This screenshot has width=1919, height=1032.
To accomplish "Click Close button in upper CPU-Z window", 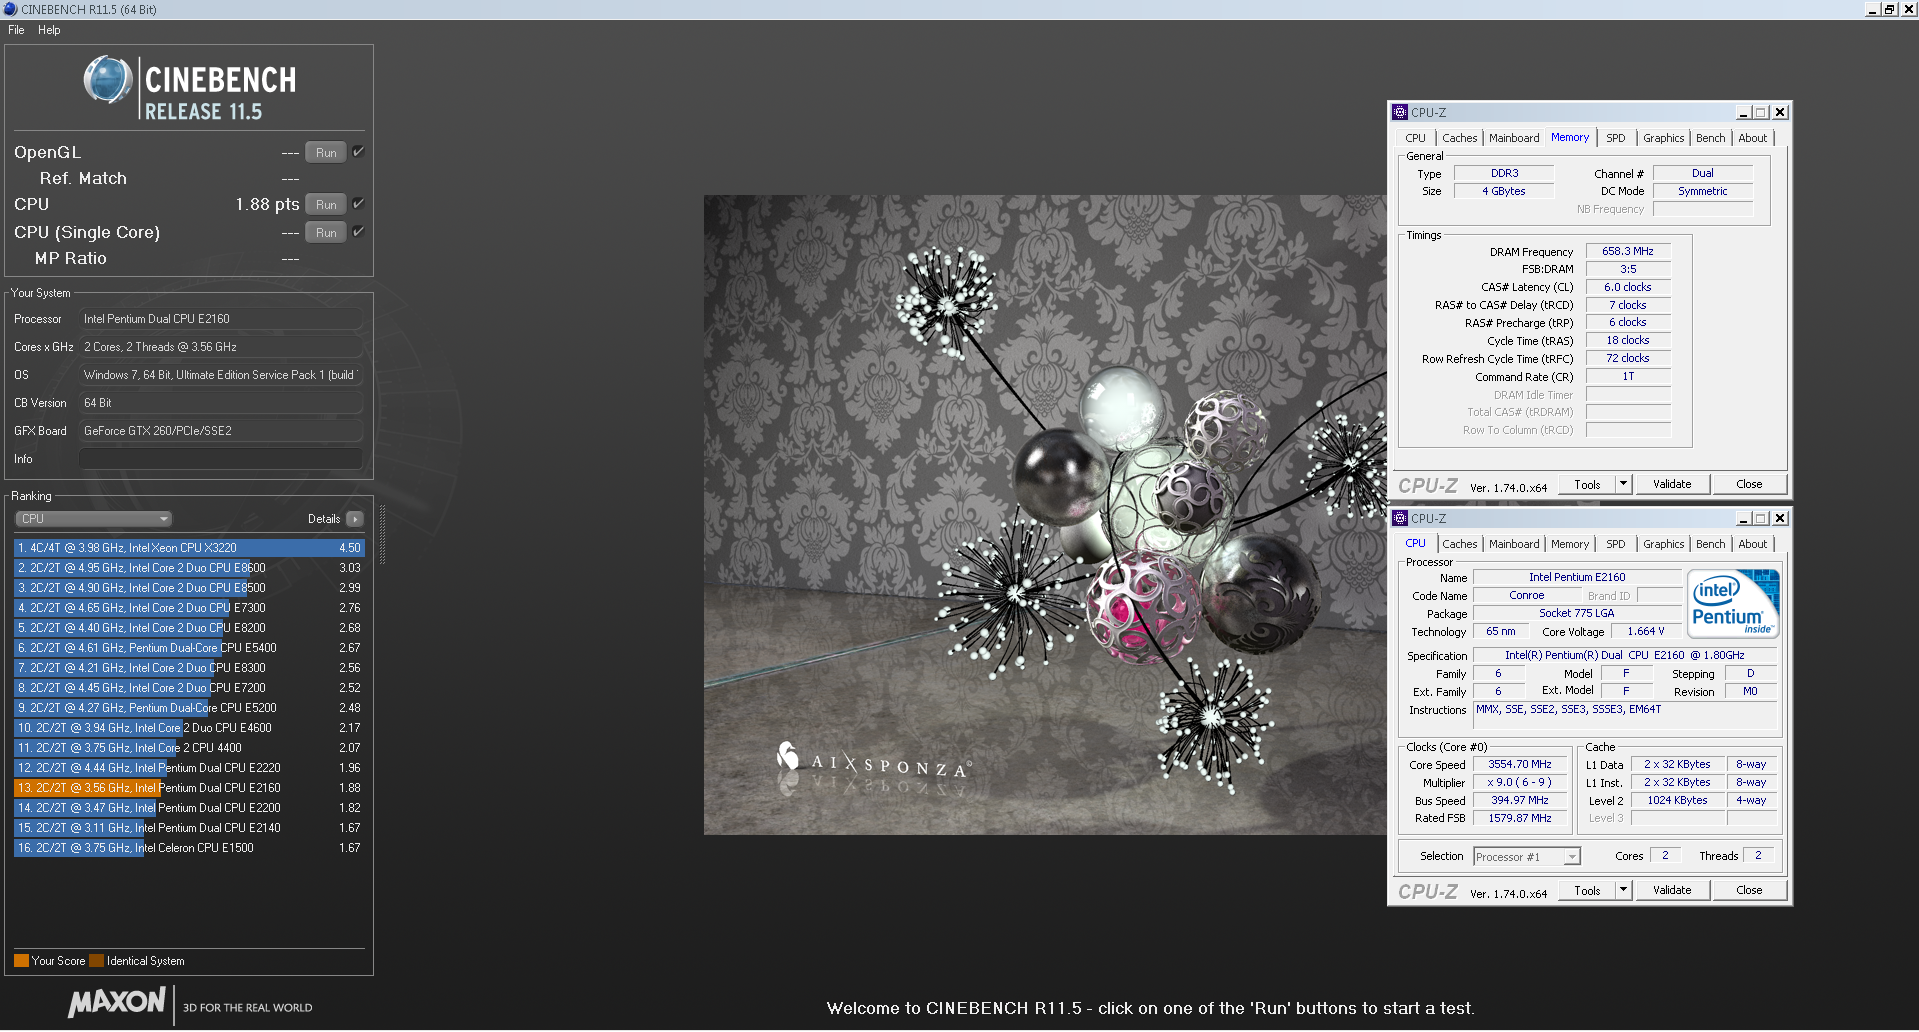I will [1749, 484].
